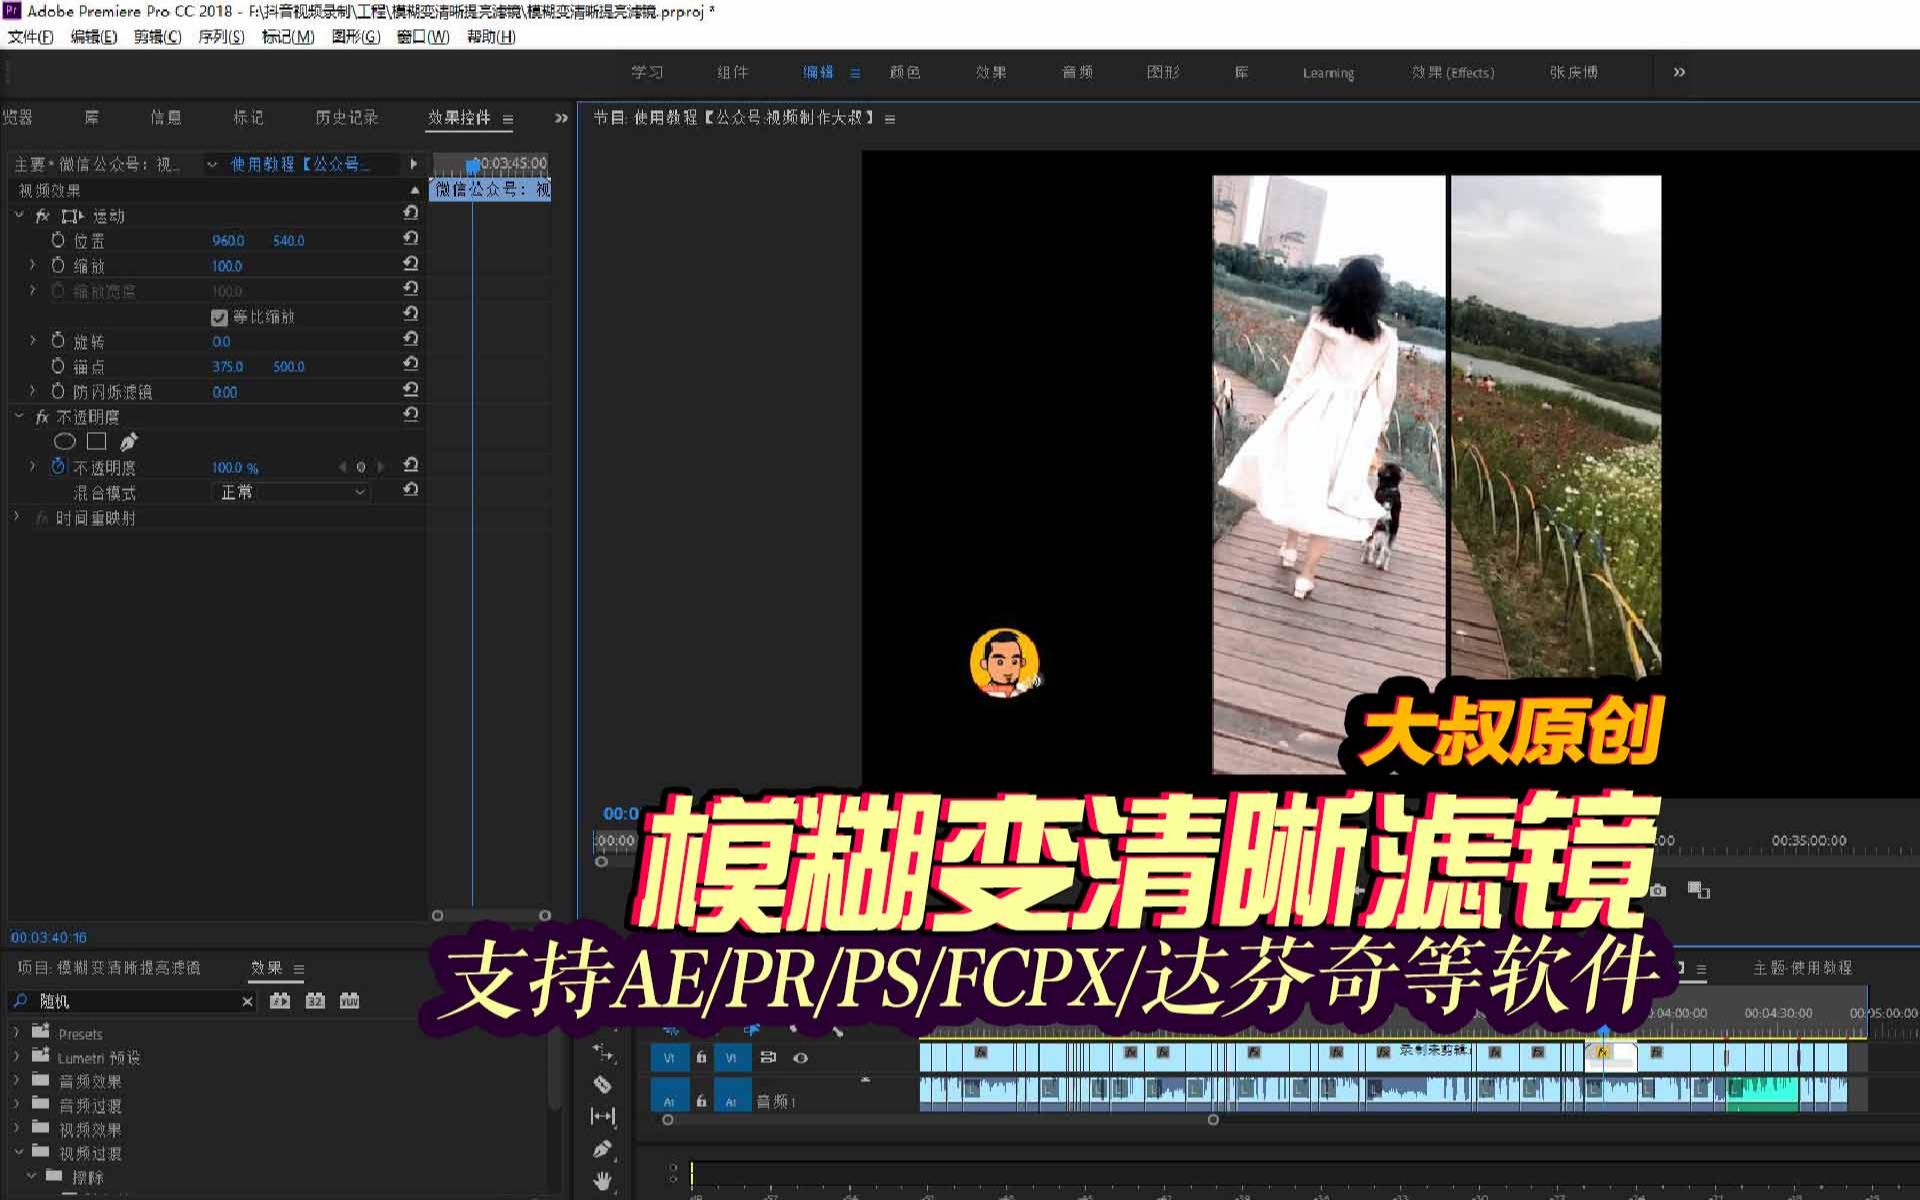
Task: Clear the 随机 search with the X button
Action: click(x=247, y=1001)
